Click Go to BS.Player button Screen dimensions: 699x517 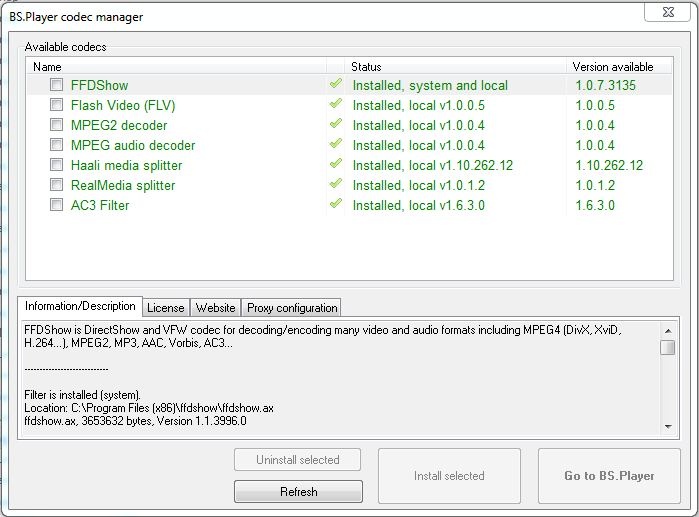609,476
